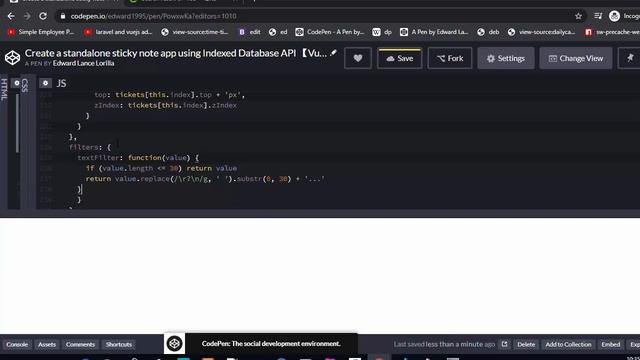Click the 'textFilter: function(value) {' line
Image resolution: width=640 pixels, height=360 pixels.
pyautogui.click(x=138, y=158)
